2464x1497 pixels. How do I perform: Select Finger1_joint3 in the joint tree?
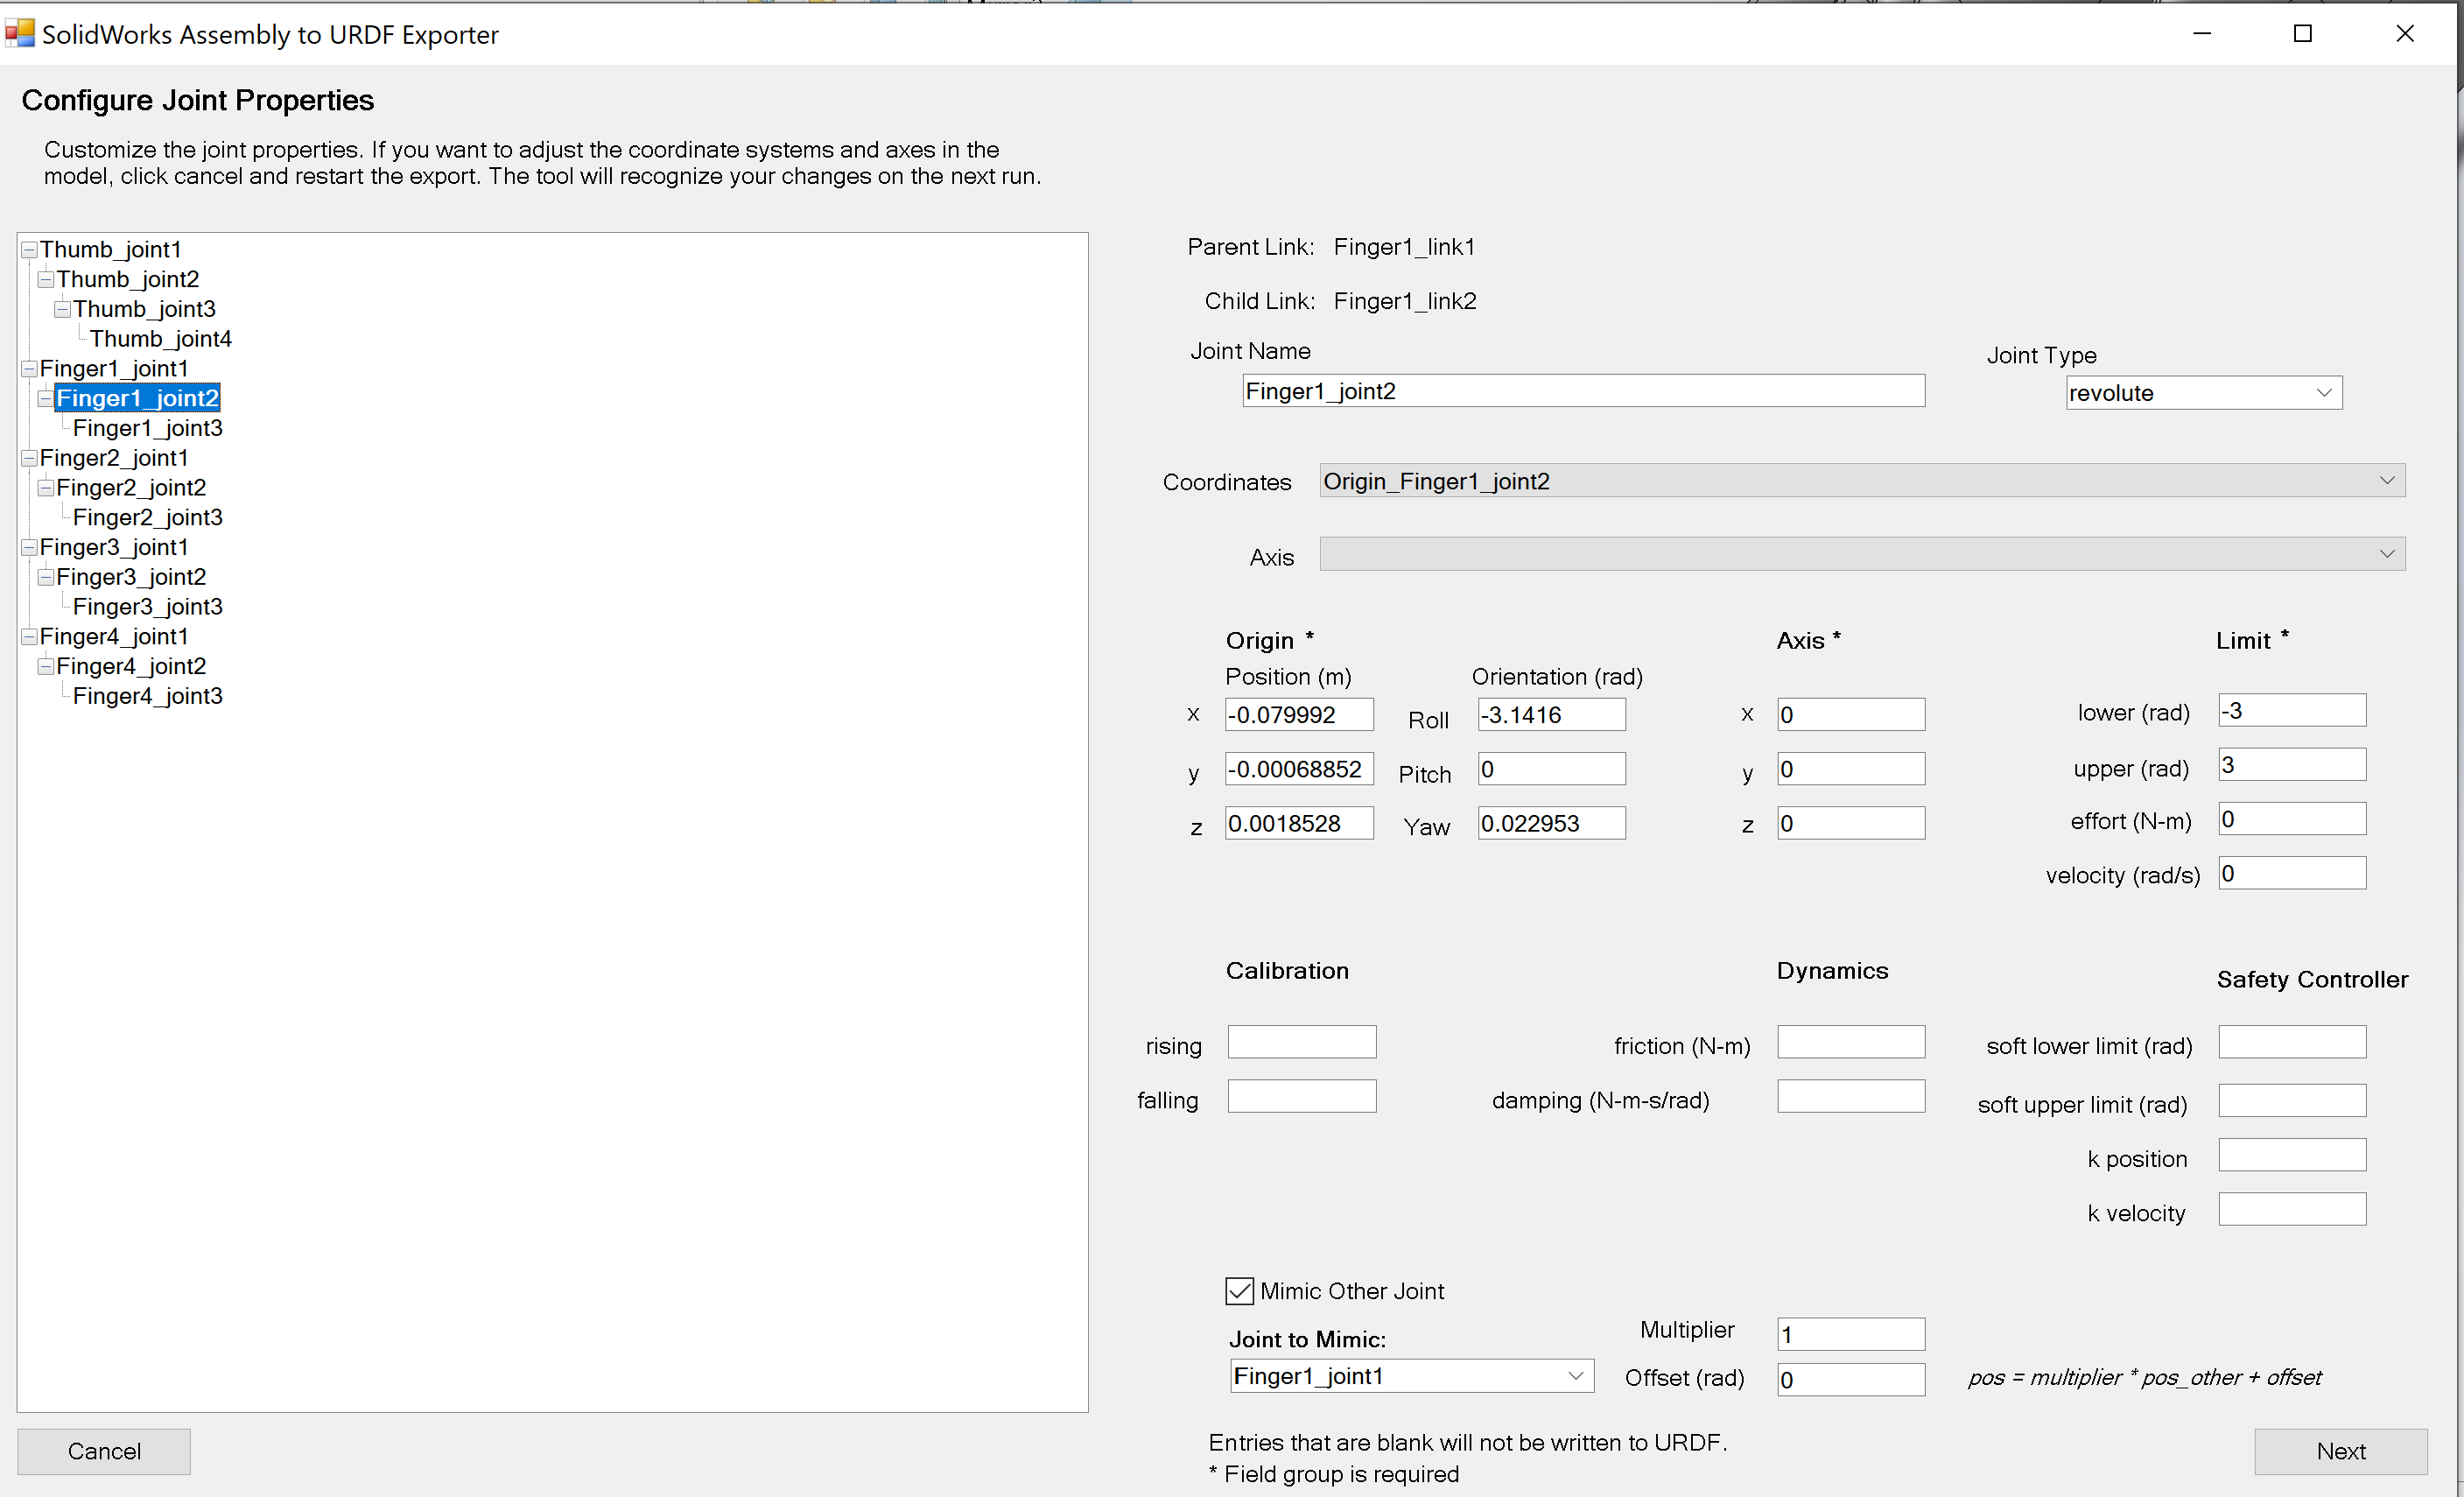pos(148,428)
